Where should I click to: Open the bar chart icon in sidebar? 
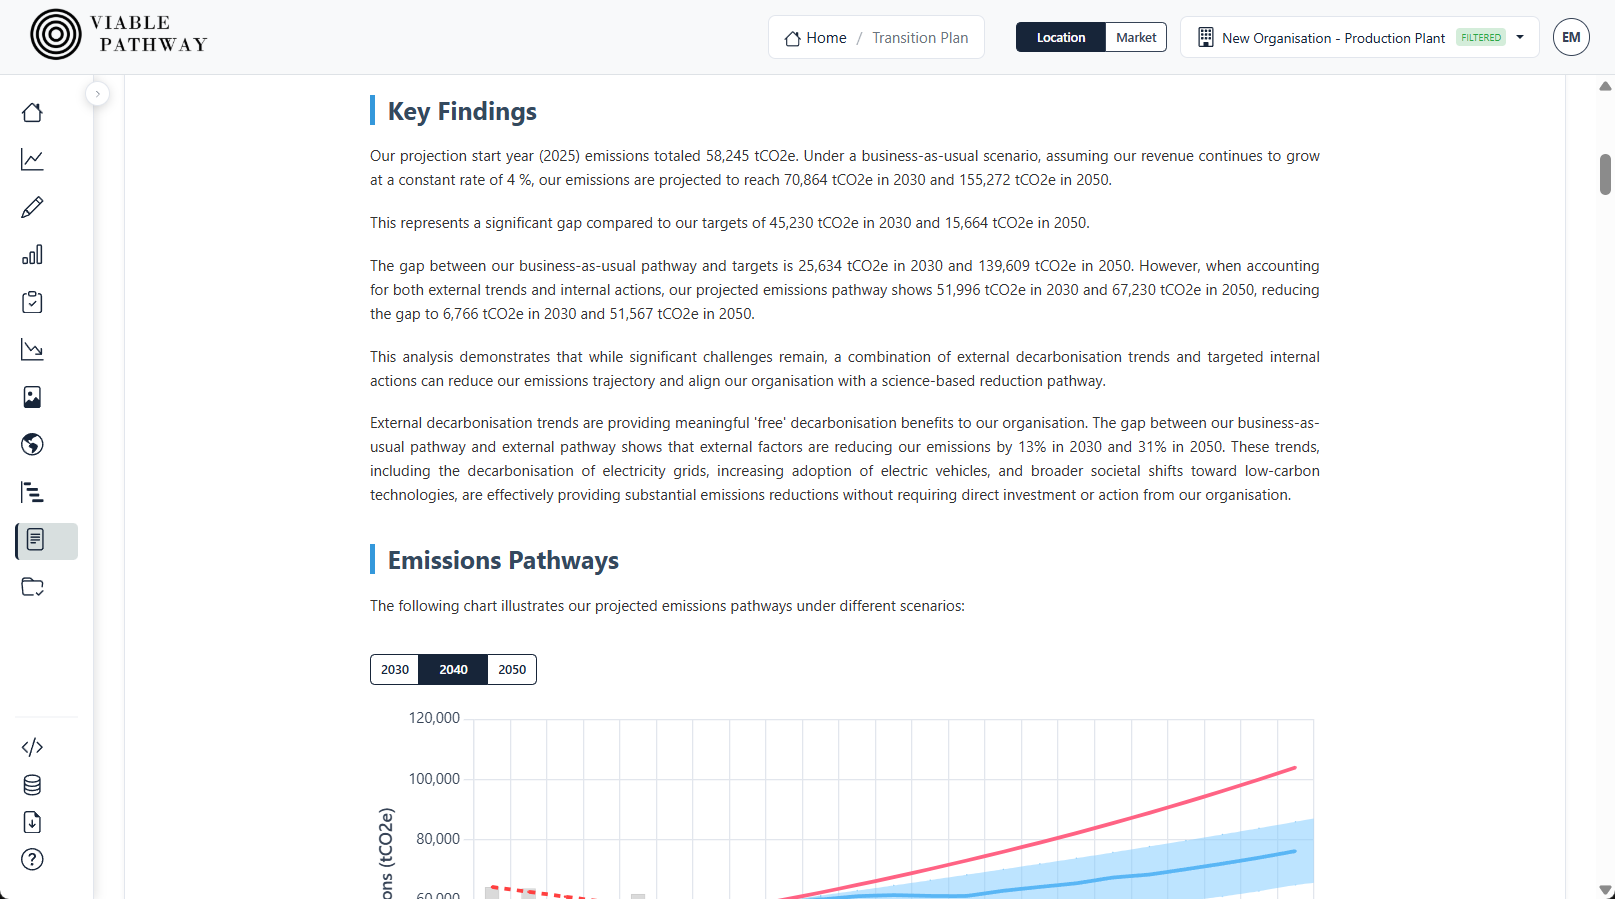pos(32,254)
